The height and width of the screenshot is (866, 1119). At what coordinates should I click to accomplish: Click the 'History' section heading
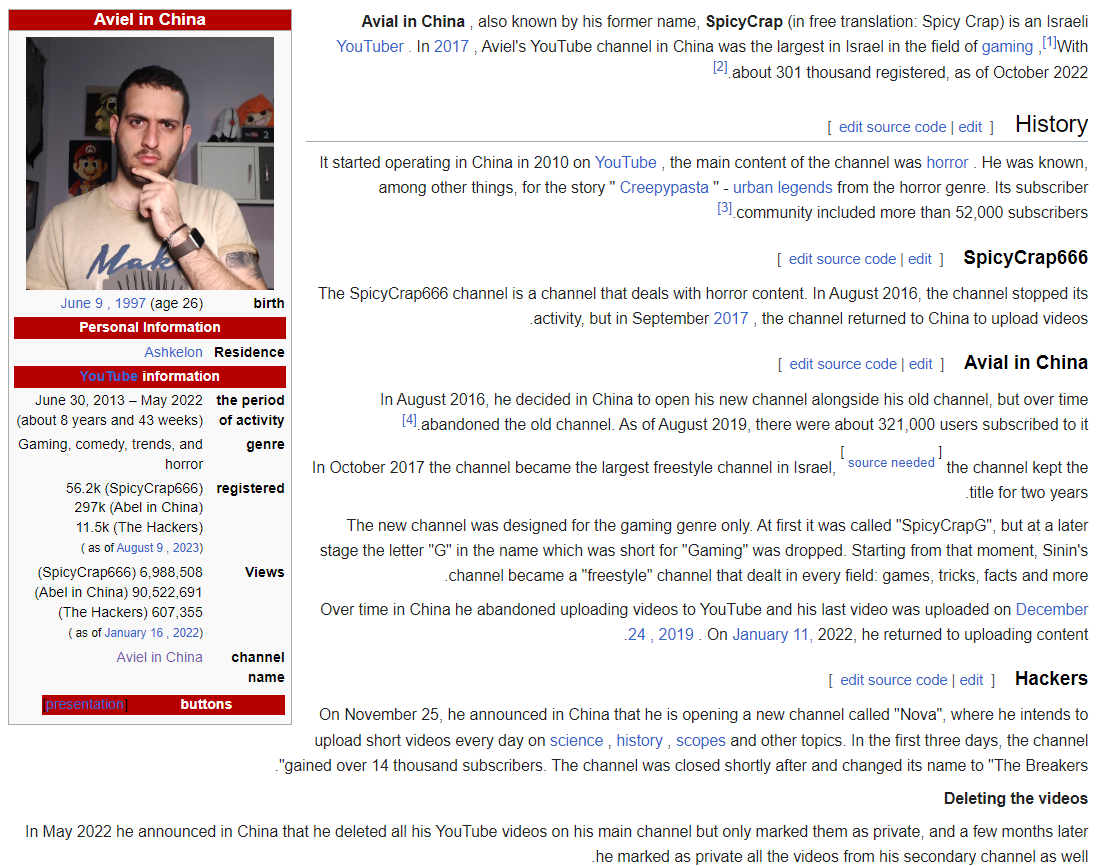1051,124
